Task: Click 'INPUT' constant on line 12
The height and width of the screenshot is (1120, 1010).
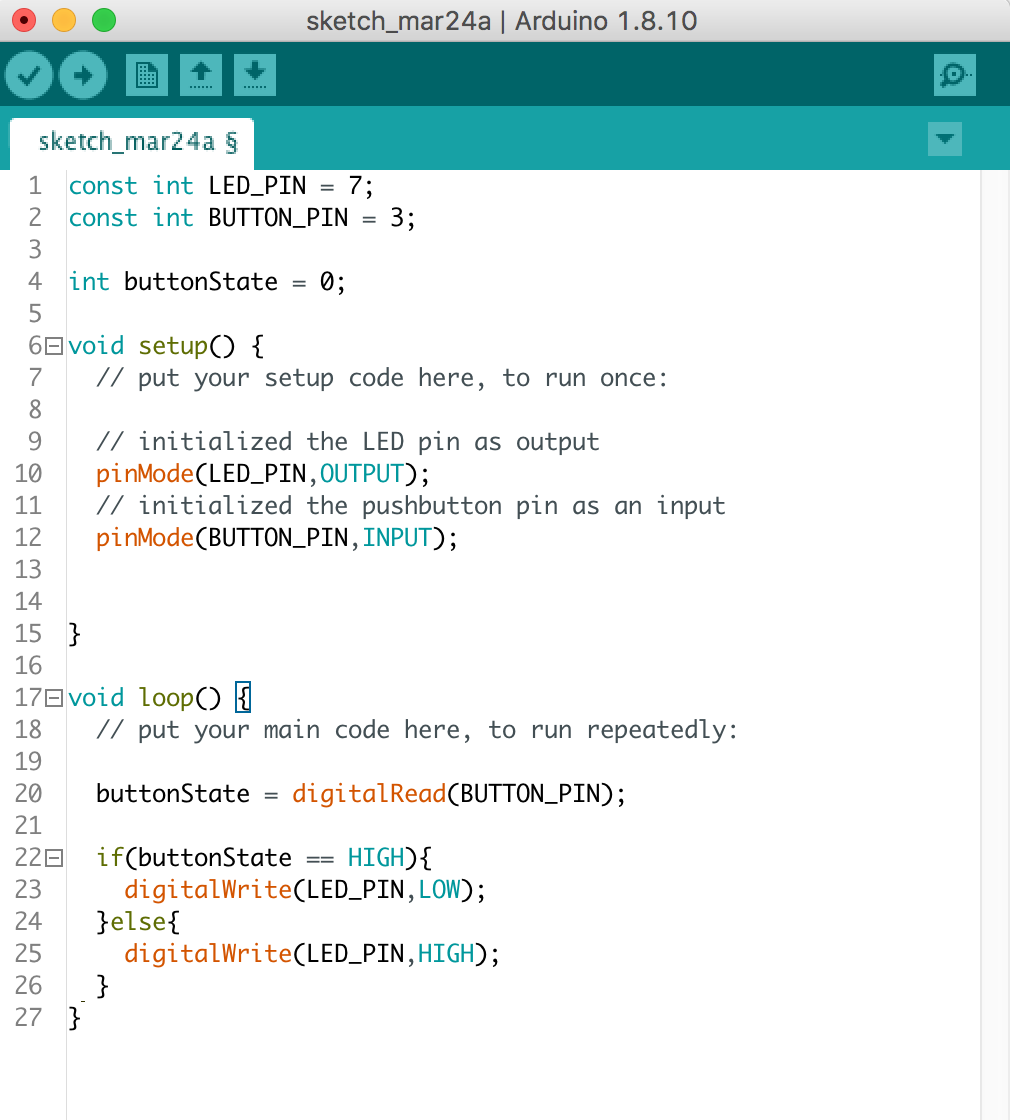Action: click(x=397, y=538)
